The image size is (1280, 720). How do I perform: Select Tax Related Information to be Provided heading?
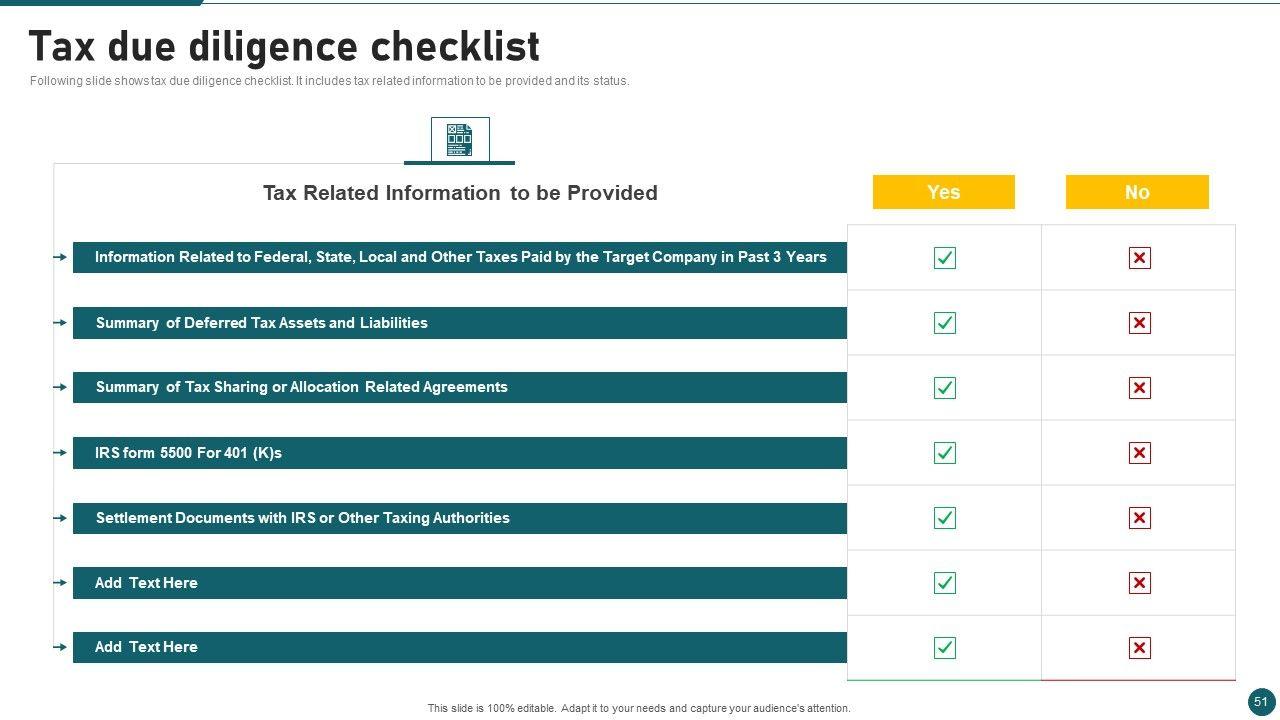(x=460, y=193)
